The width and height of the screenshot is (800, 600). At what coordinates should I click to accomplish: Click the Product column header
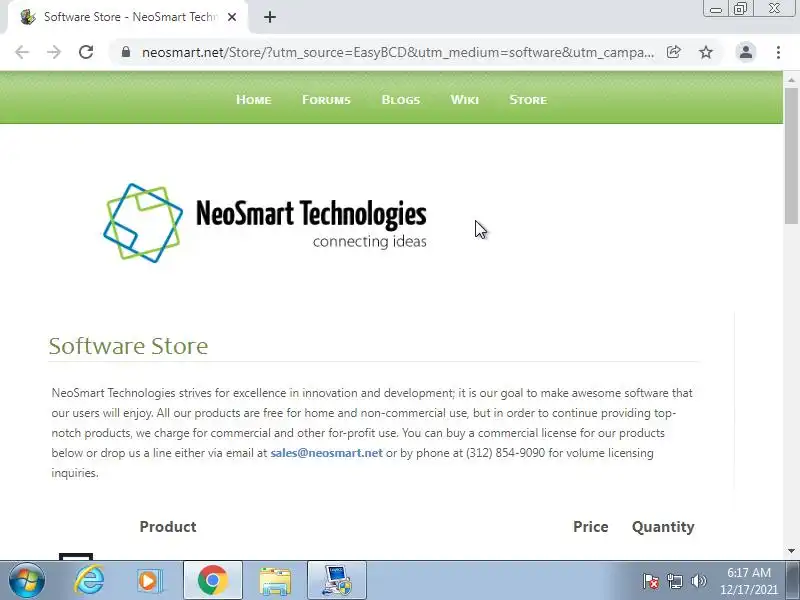click(168, 527)
